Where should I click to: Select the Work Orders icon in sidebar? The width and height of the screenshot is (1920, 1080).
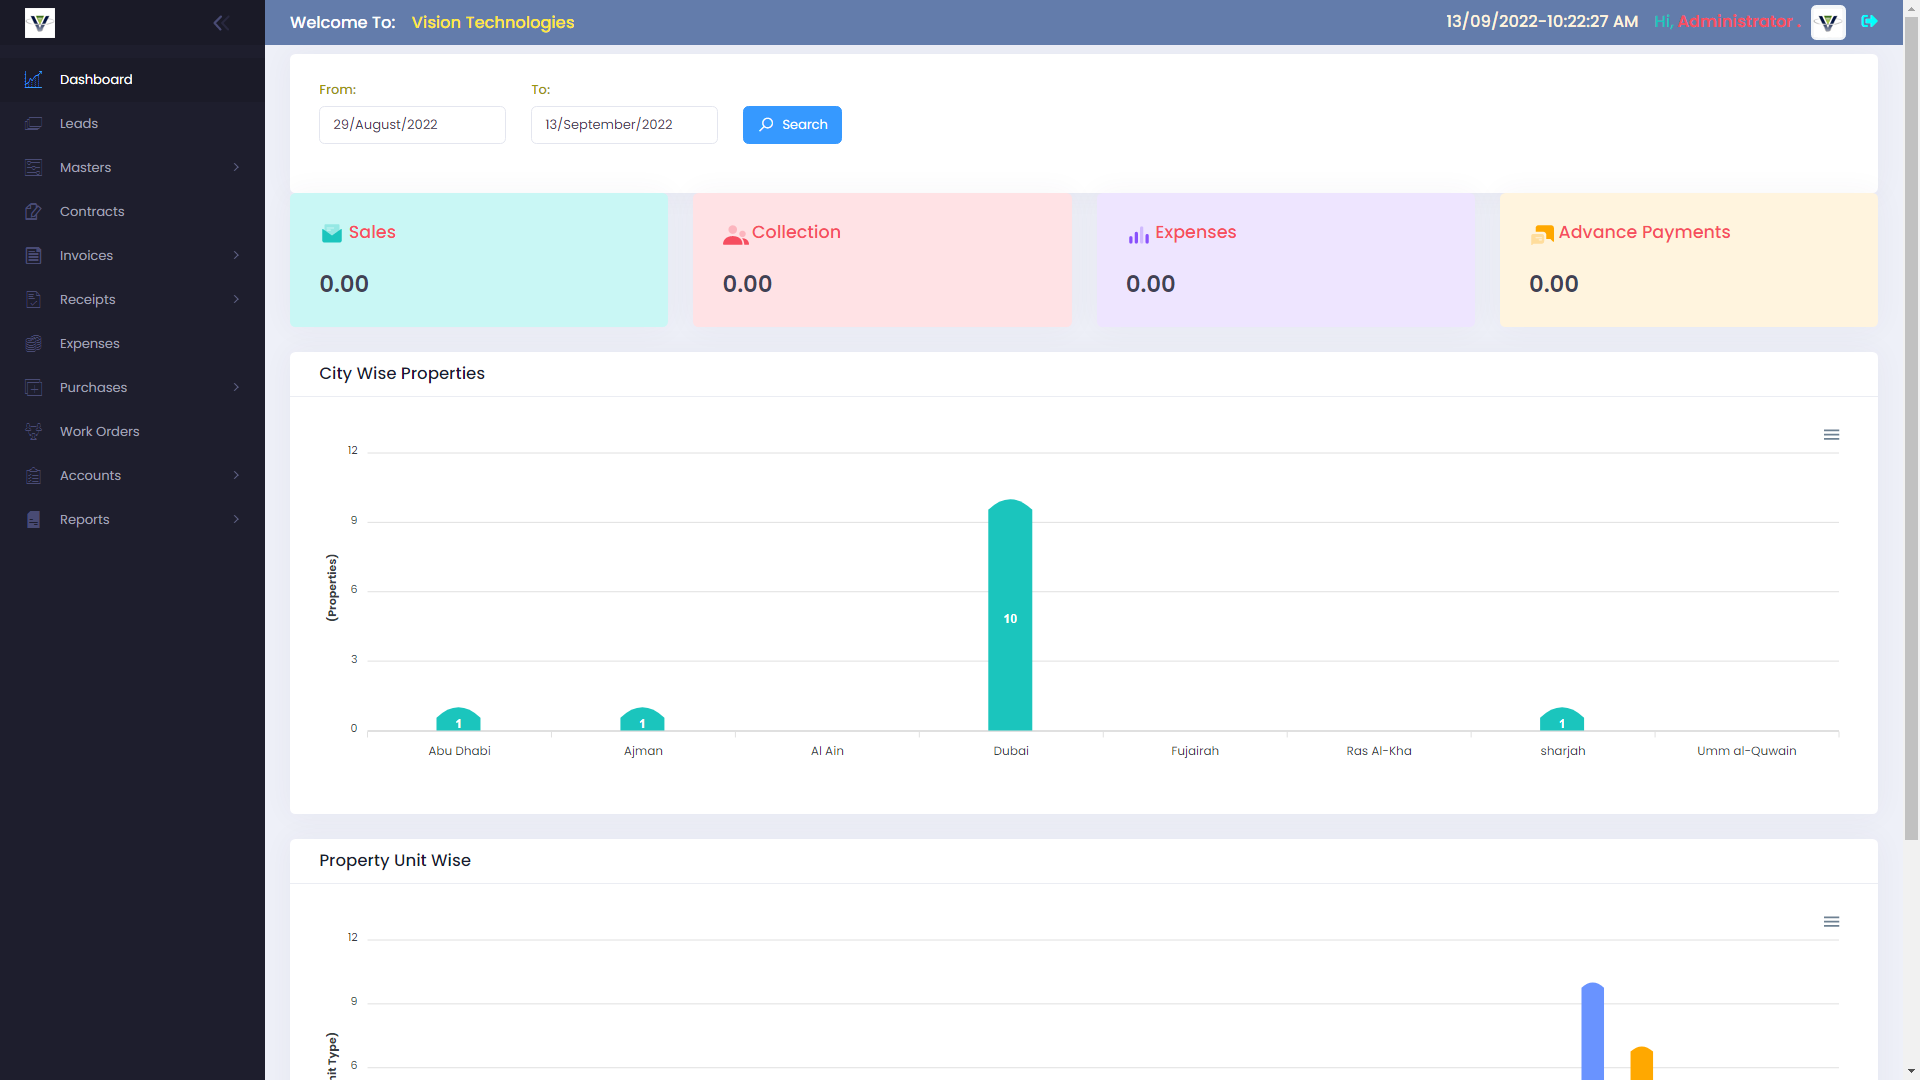[x=33, y=431]
